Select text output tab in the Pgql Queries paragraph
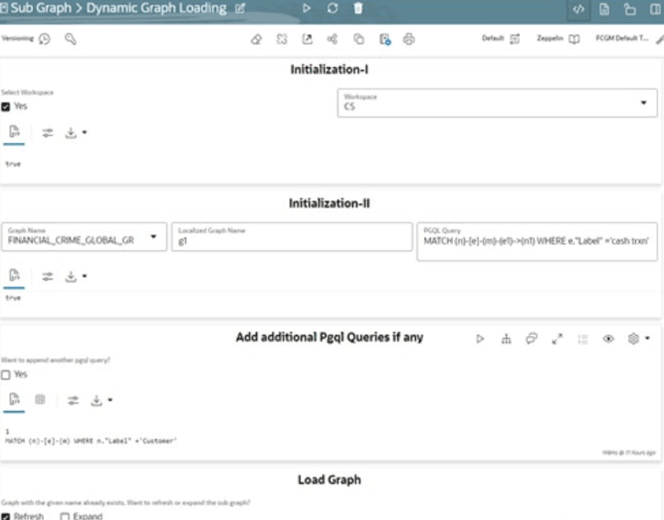 (14, 399)
